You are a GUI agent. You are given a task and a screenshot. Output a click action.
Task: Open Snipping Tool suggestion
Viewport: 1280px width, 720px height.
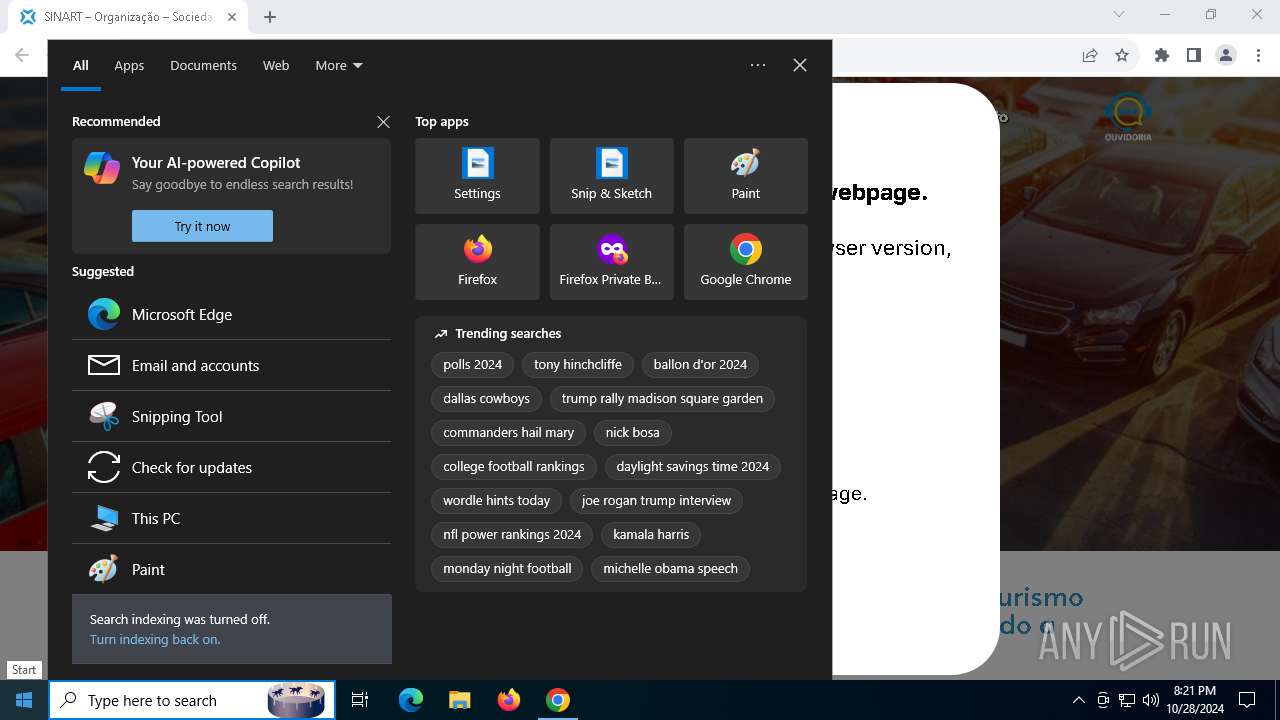coord(231,416)
